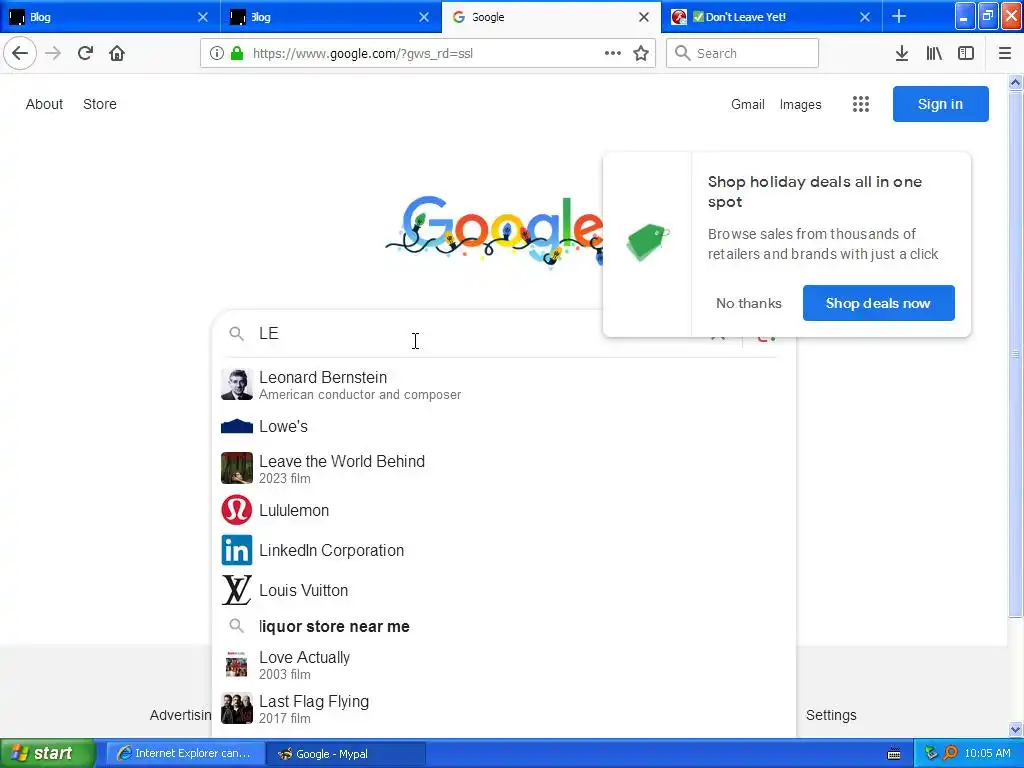Close the second Blog tab
The height and width of the screenshot is (768, 1024).
coord(424,17)
